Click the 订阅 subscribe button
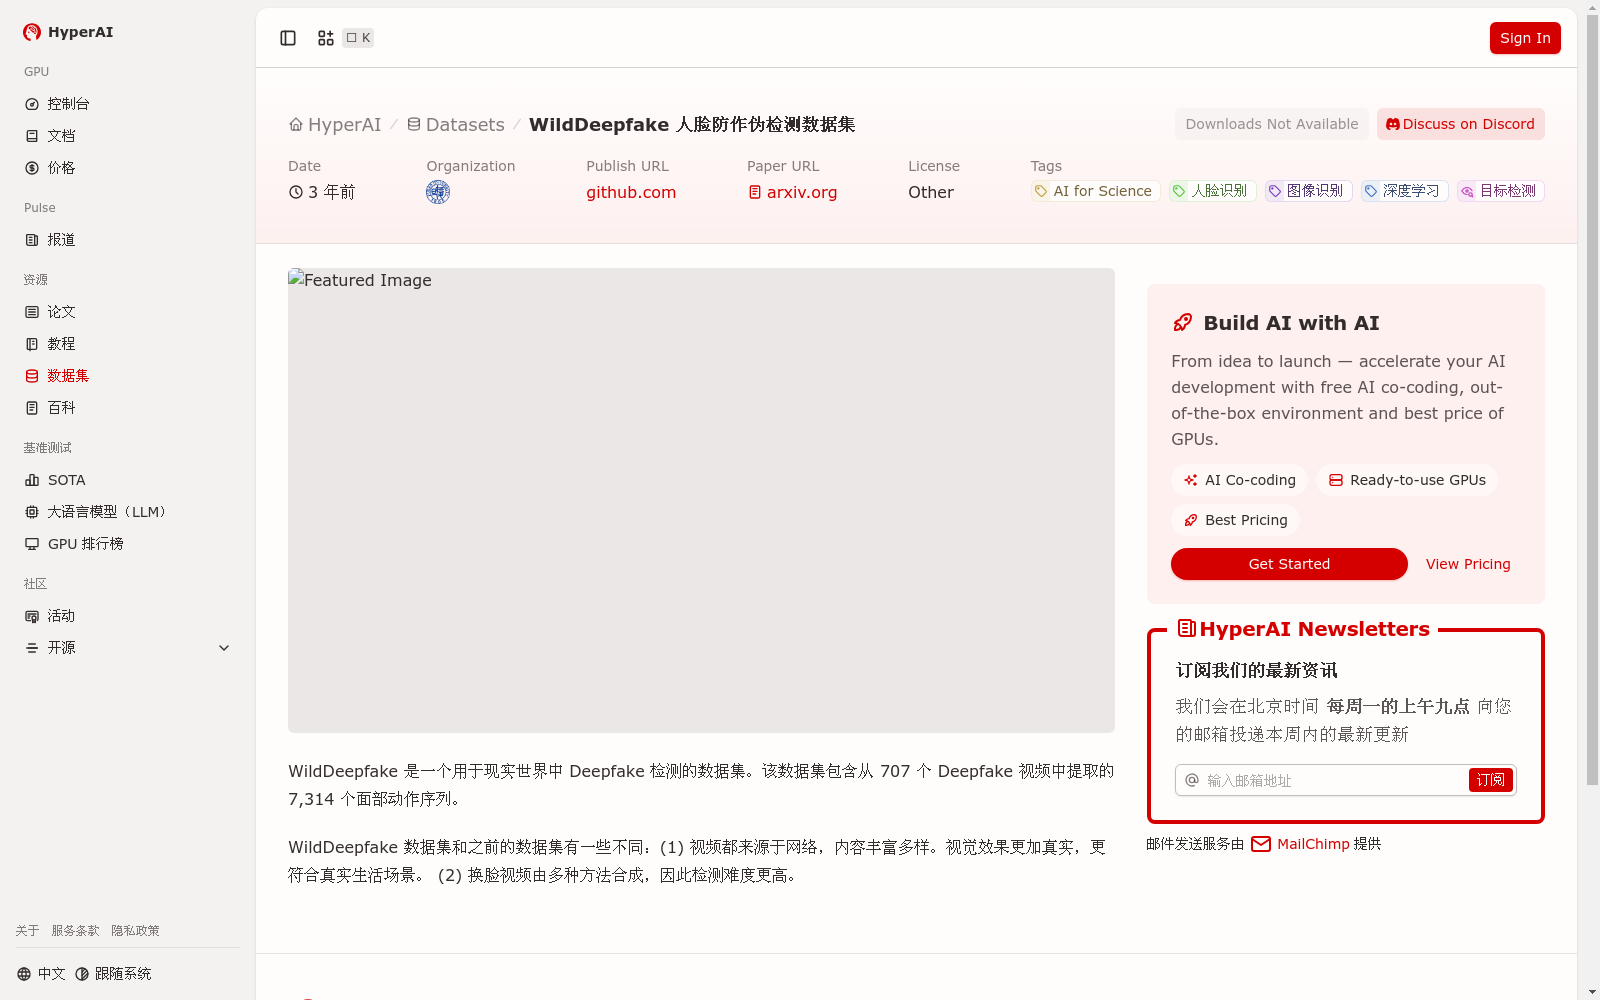 [1490, 780]
